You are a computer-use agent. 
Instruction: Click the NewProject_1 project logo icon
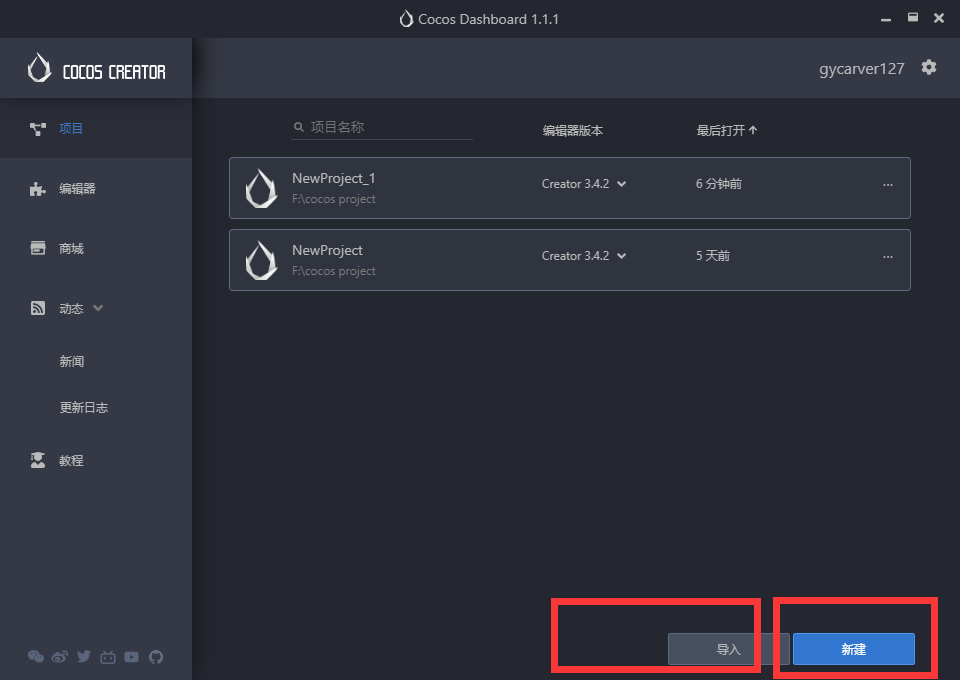(261, 189)
